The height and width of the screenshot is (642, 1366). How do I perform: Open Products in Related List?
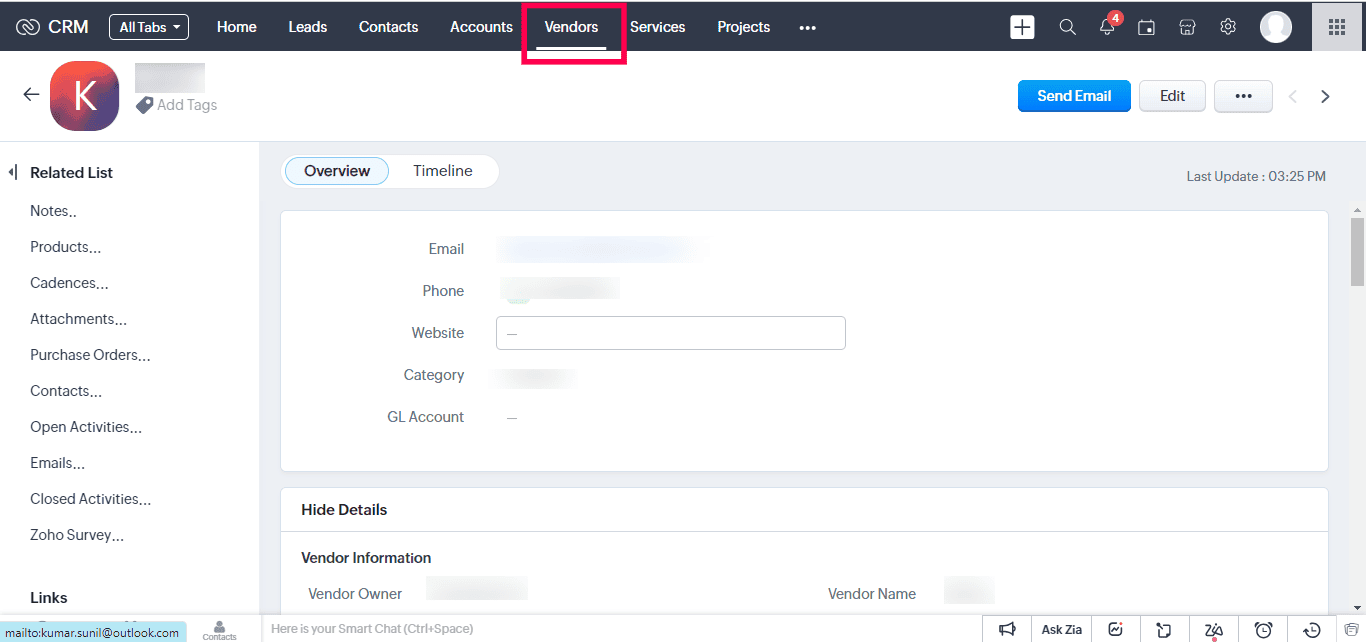[65, 247]
